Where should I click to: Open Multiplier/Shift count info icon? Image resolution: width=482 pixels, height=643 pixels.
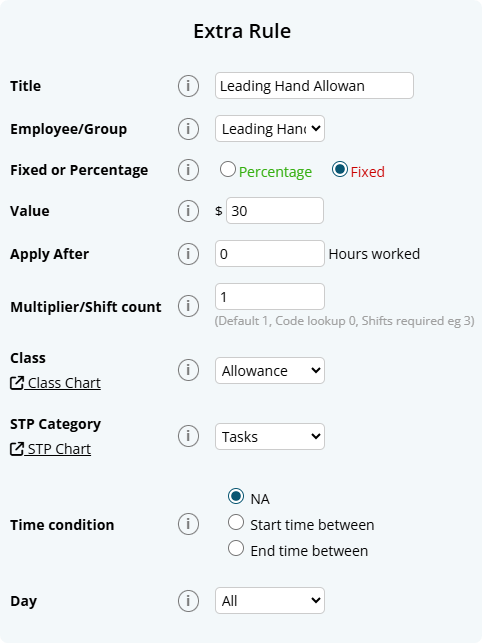click(x=188, y=306)
